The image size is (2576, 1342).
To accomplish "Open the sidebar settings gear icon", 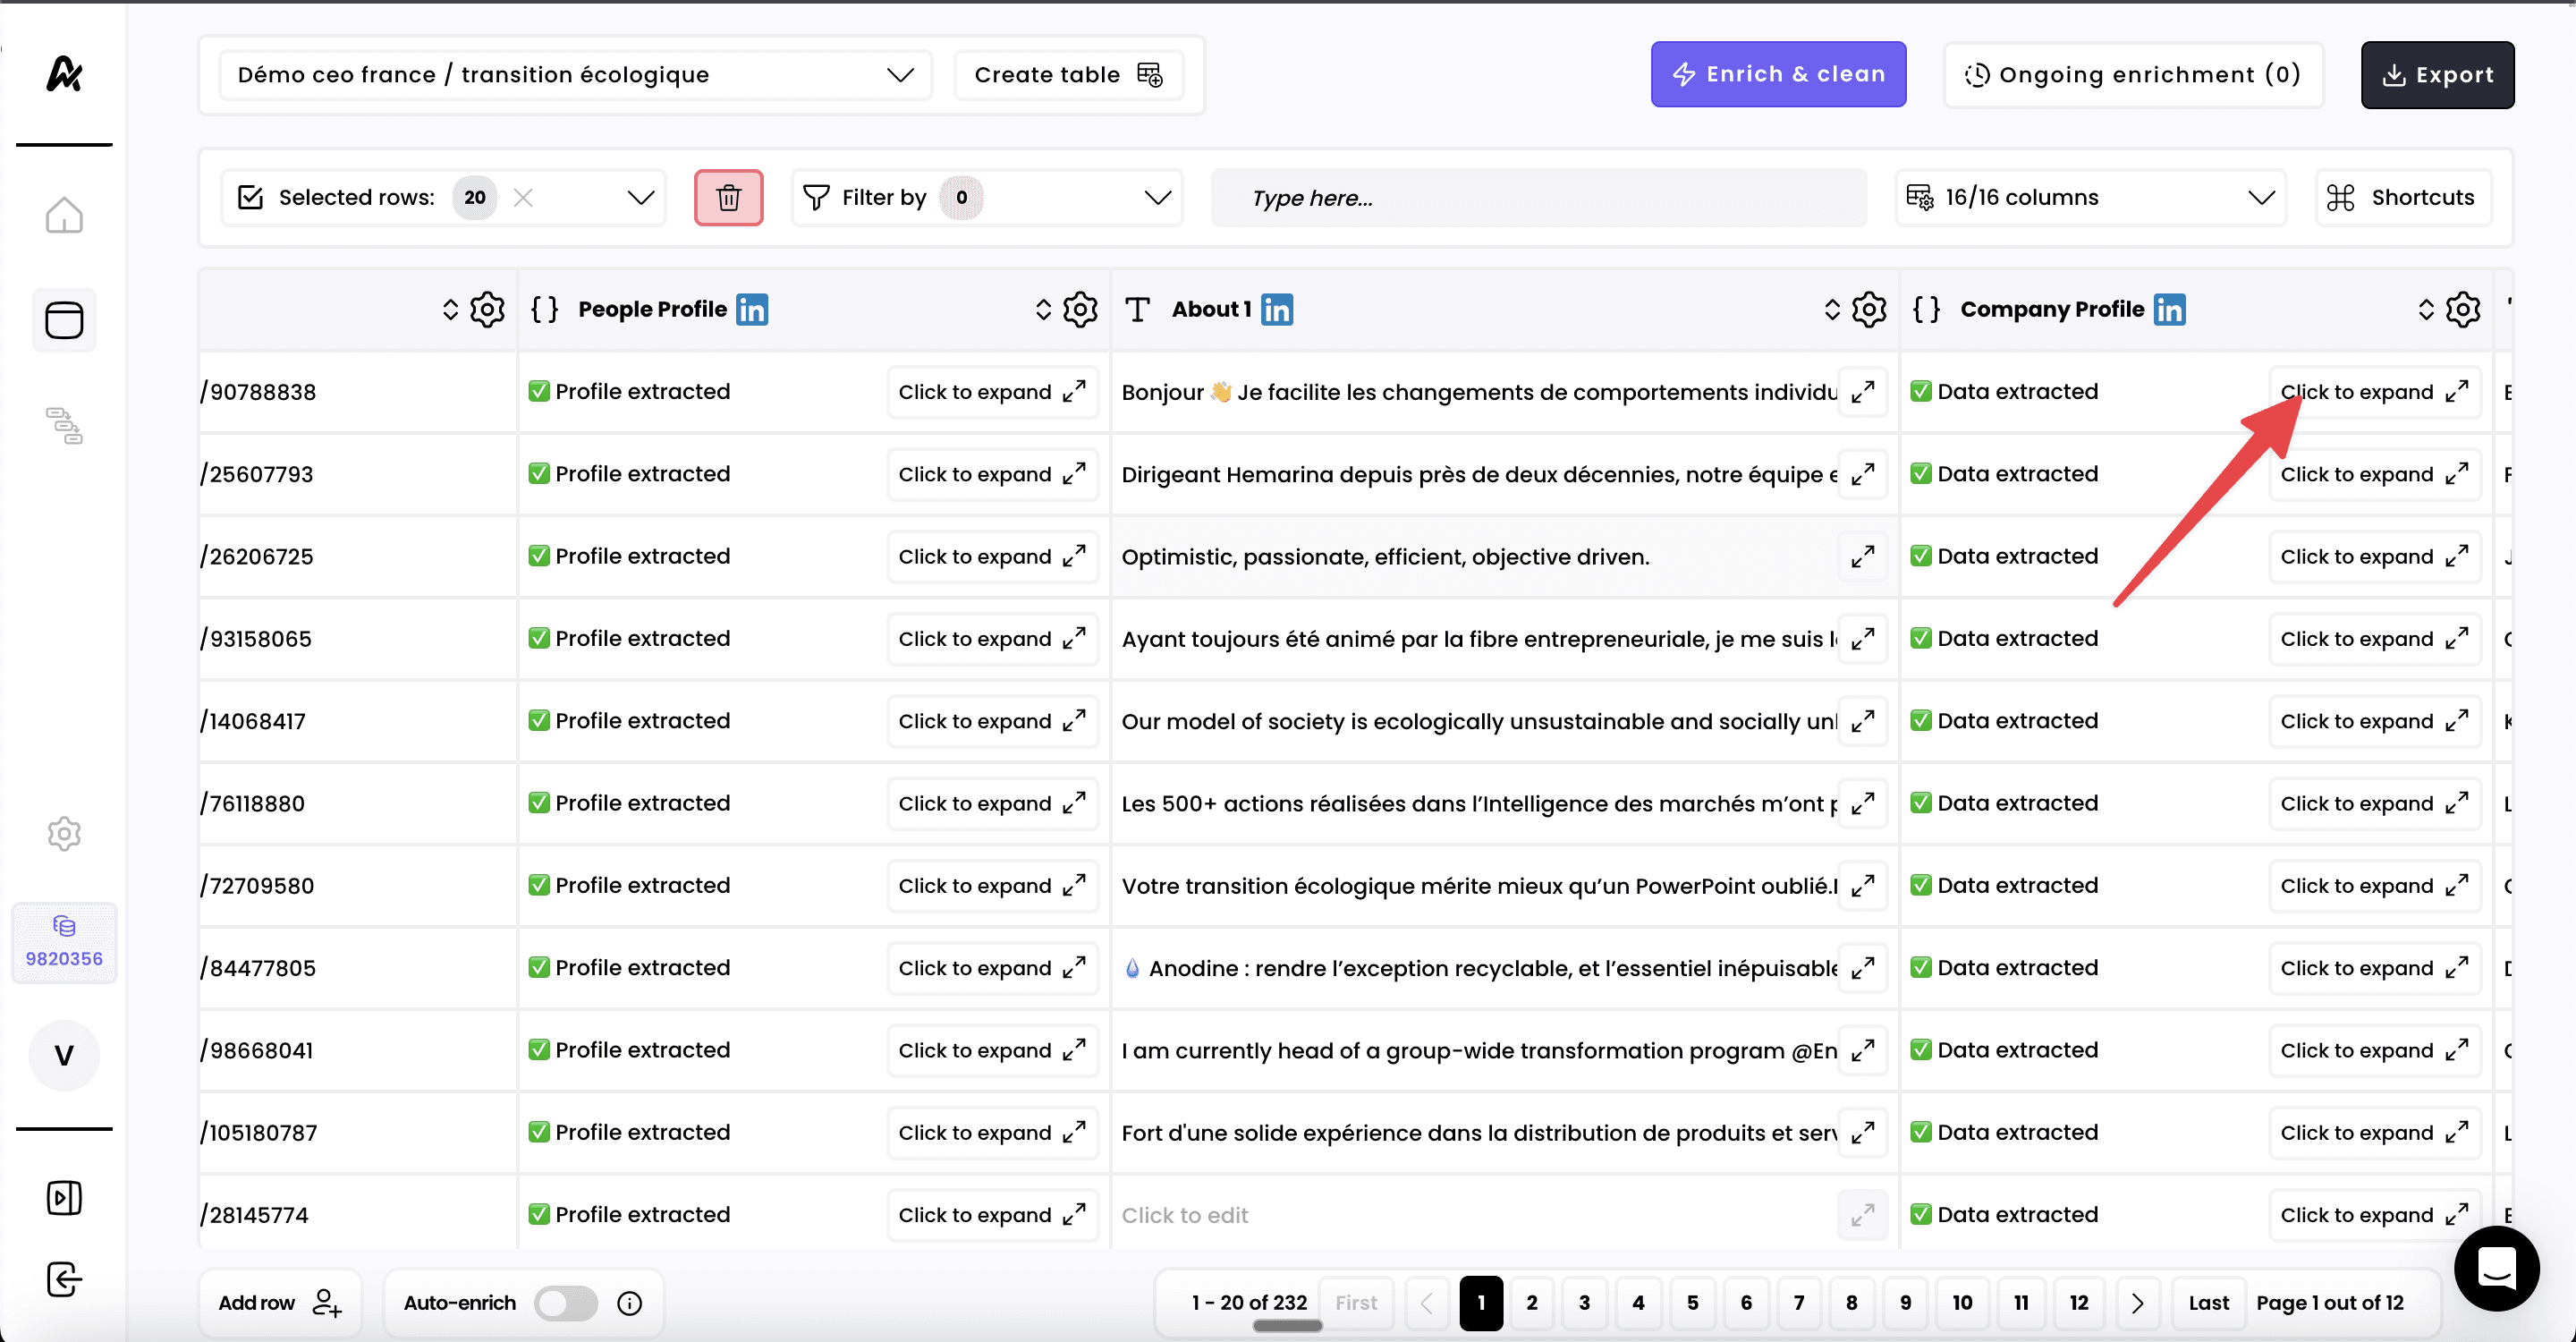I will click(x=64, y=833).
